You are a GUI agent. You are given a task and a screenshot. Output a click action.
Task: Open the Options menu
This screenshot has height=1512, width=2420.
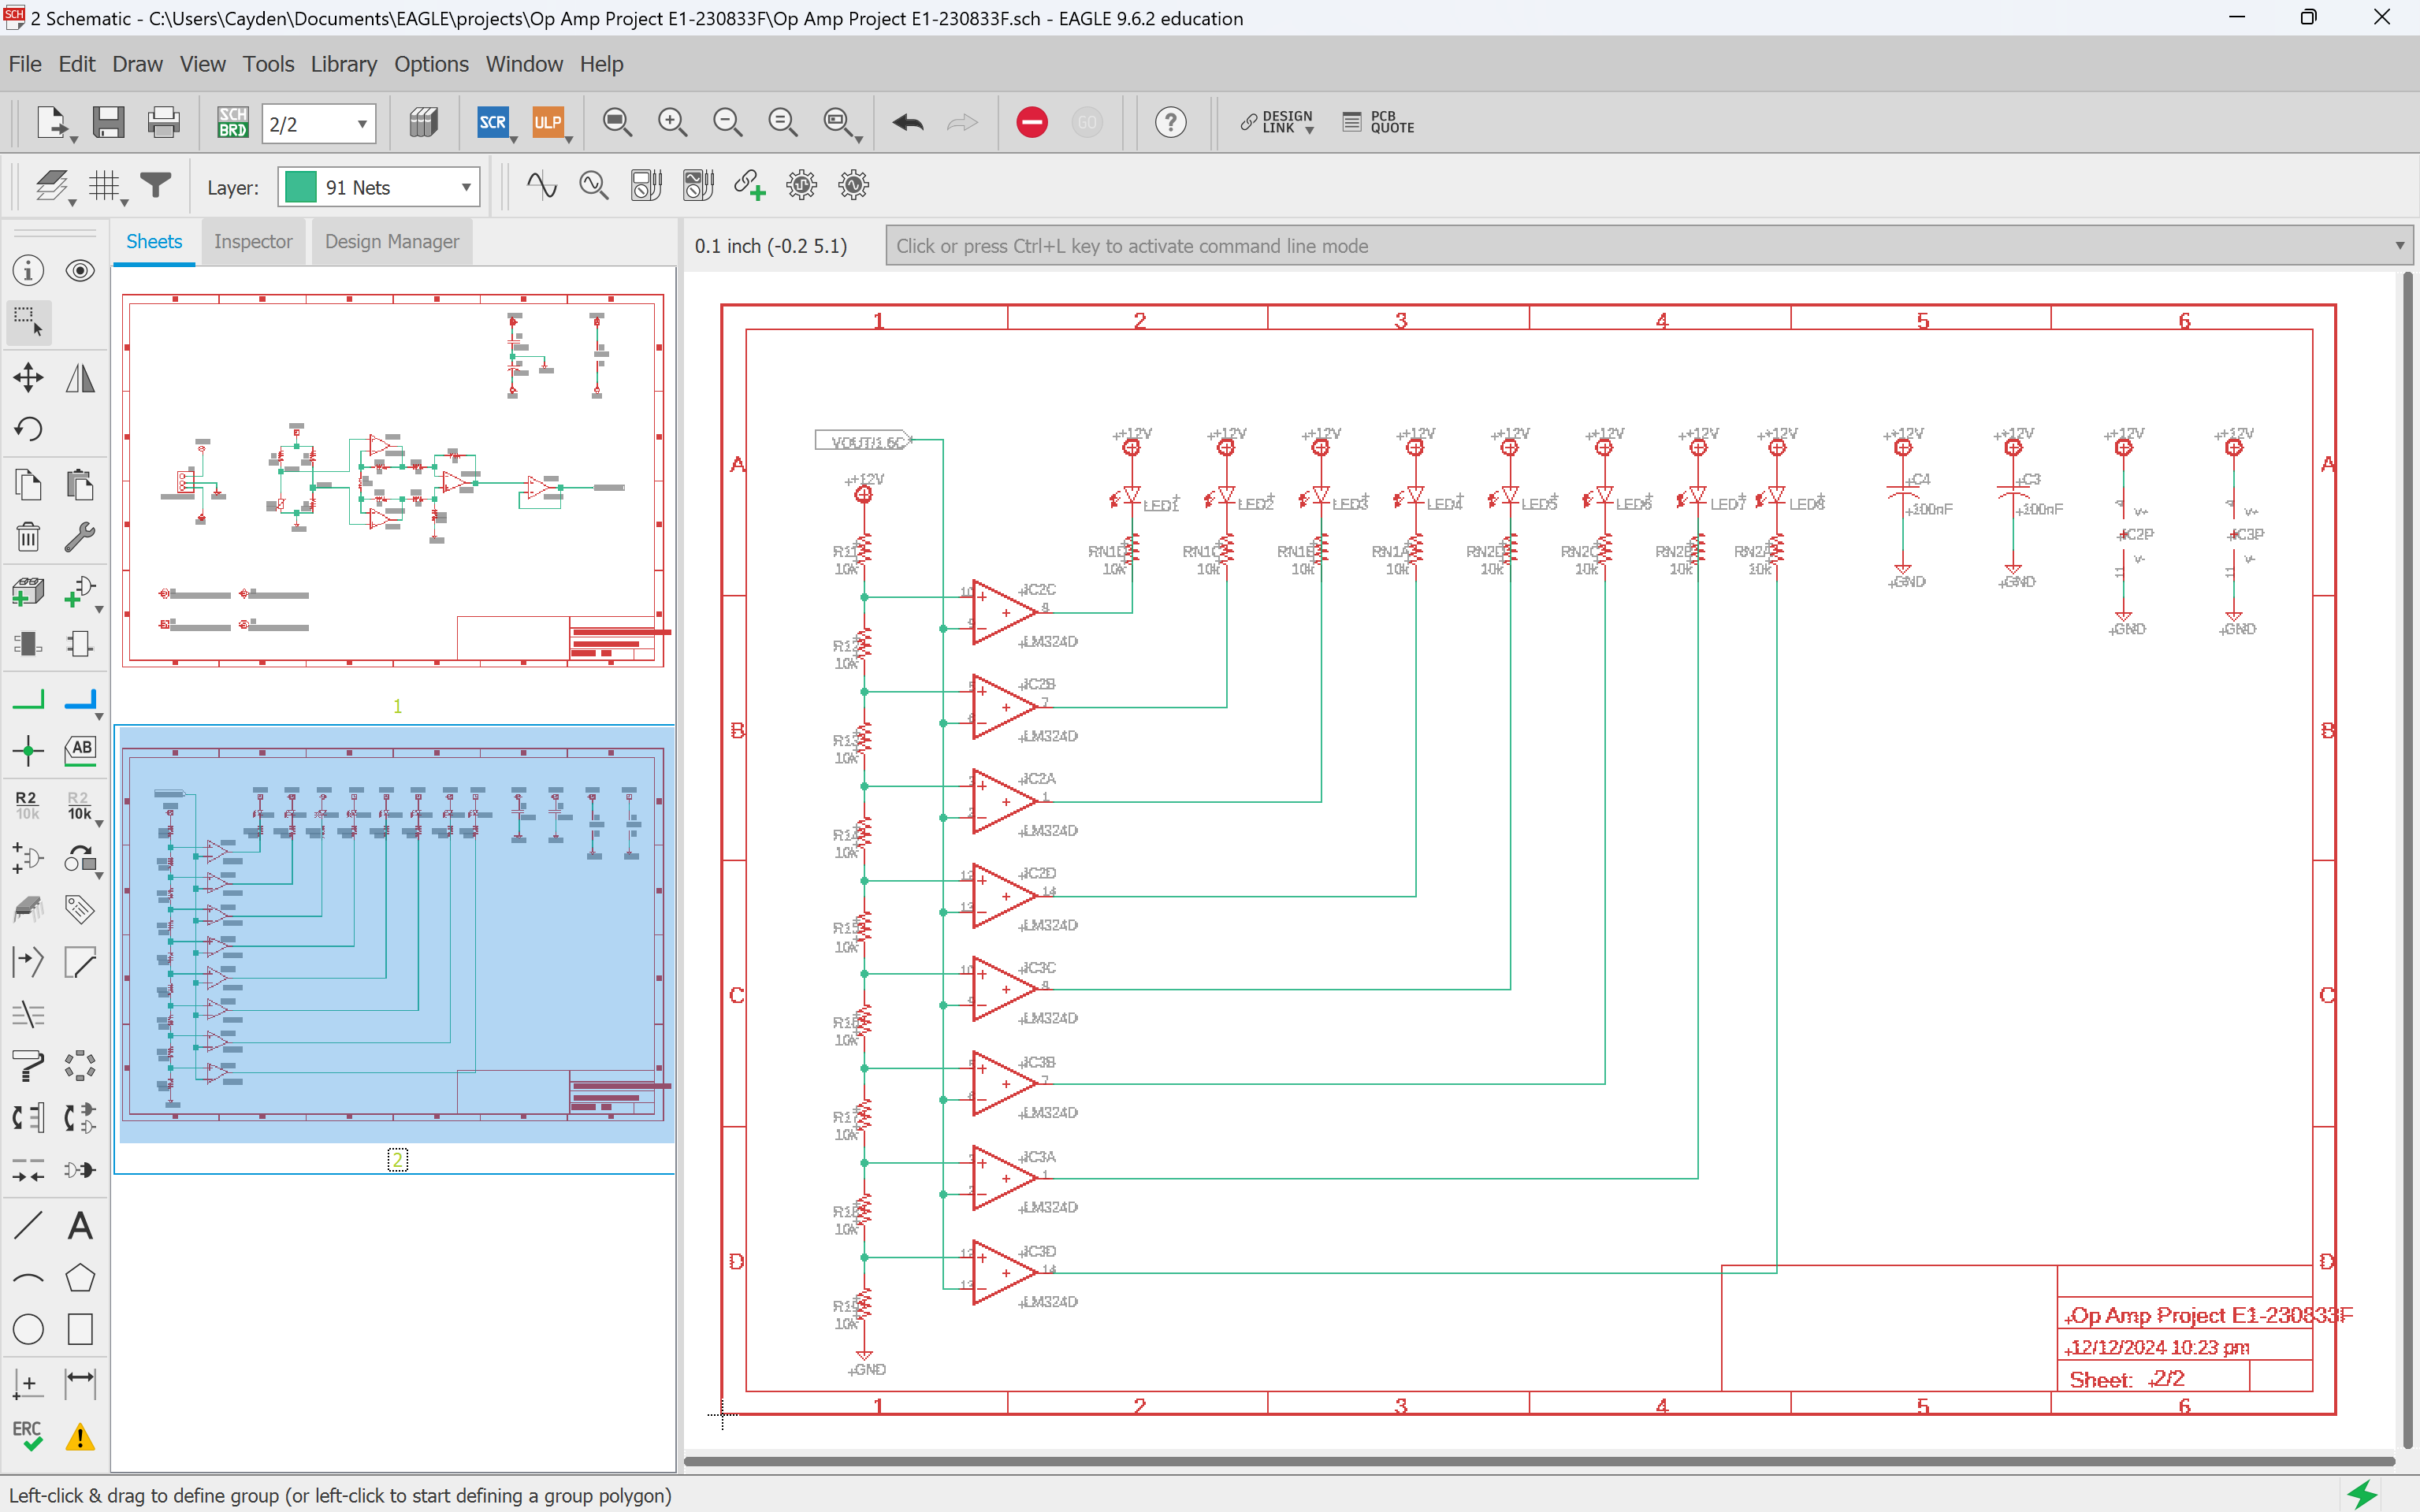[431, 64]
